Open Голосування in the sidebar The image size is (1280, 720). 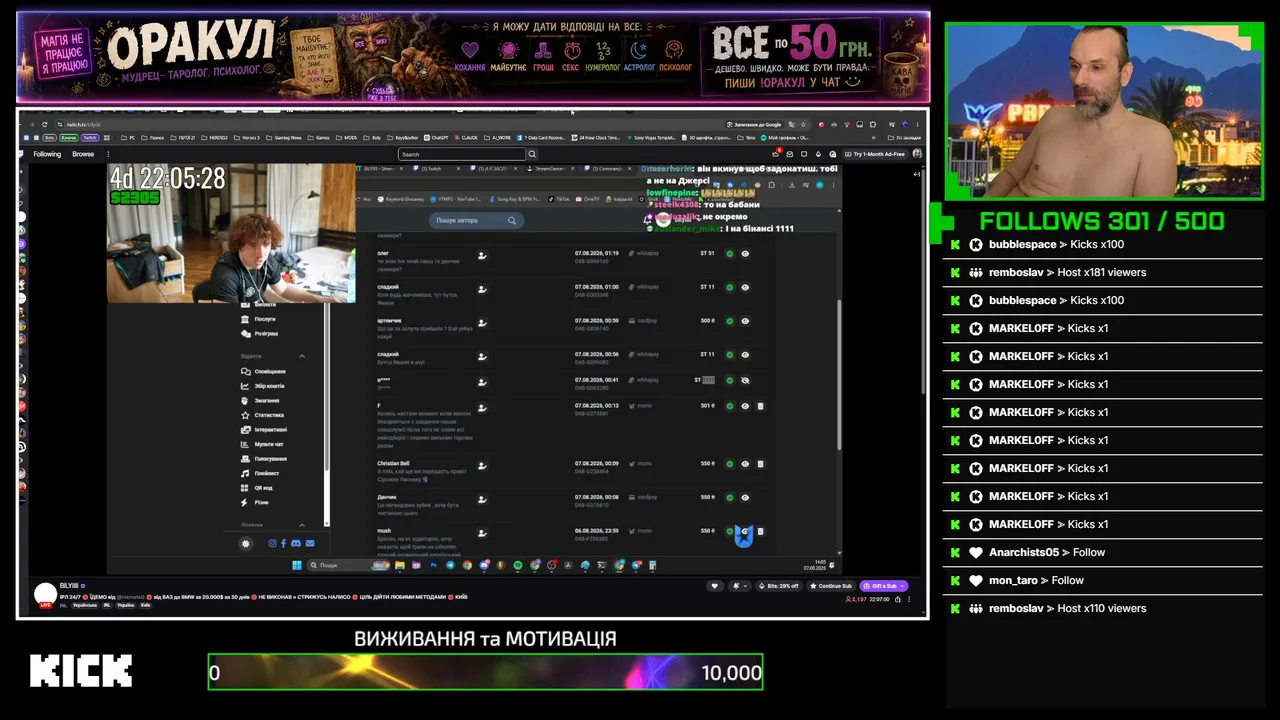click(264, 458)
